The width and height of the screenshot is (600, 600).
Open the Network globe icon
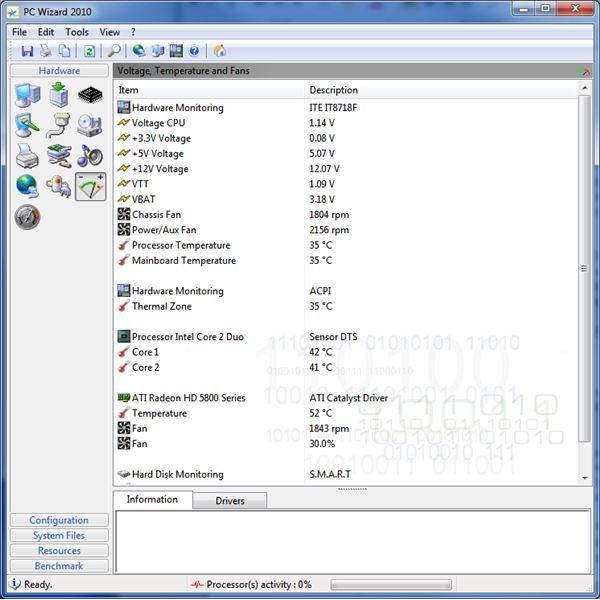click(x=27, y=186)
